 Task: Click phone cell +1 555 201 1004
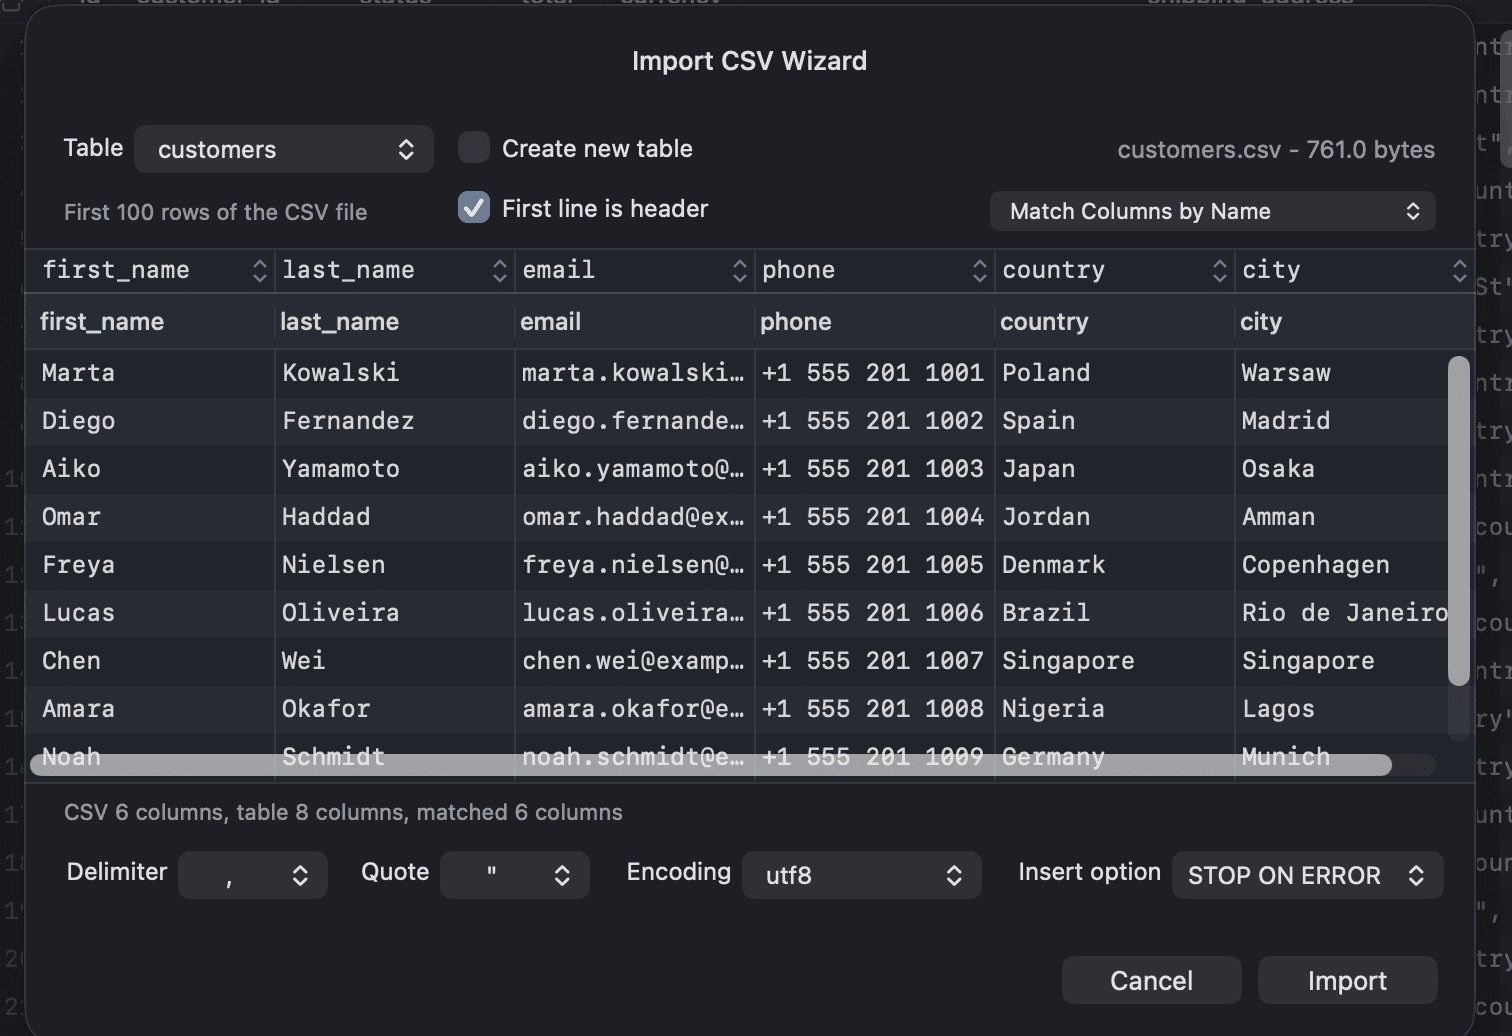pos(875,517)
